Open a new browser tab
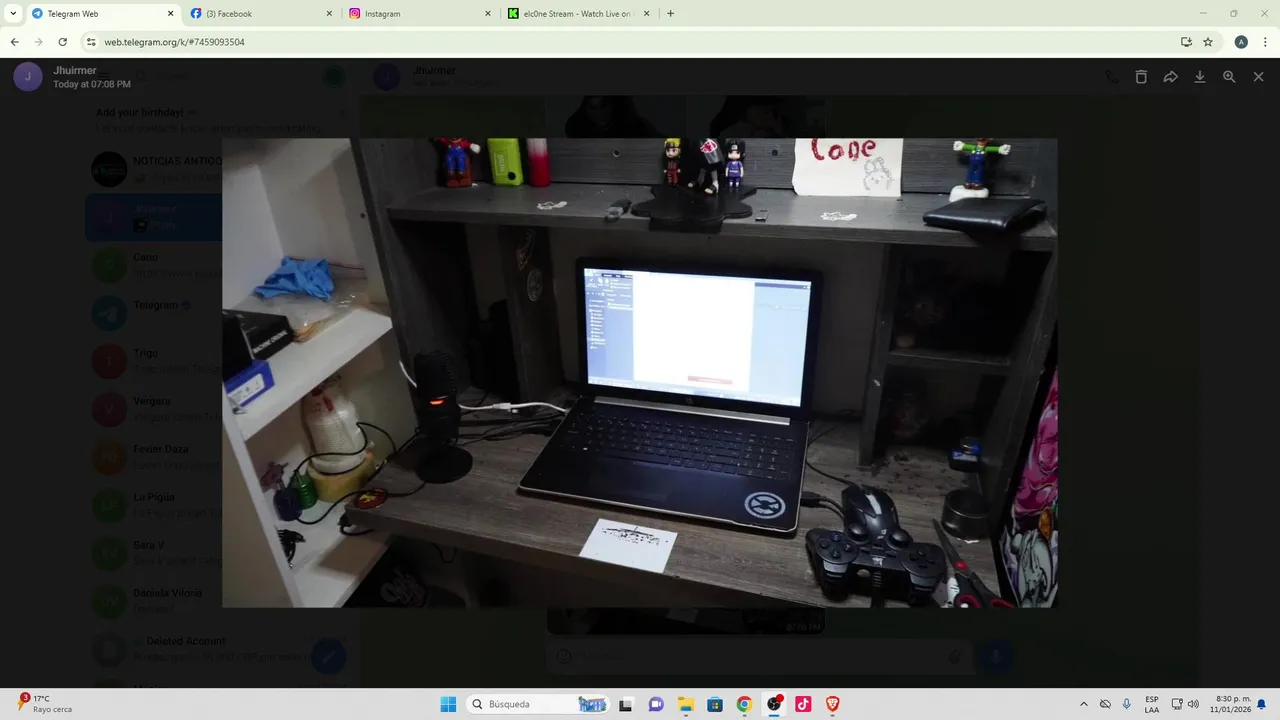1280x720 pixels. pos(670,14)
